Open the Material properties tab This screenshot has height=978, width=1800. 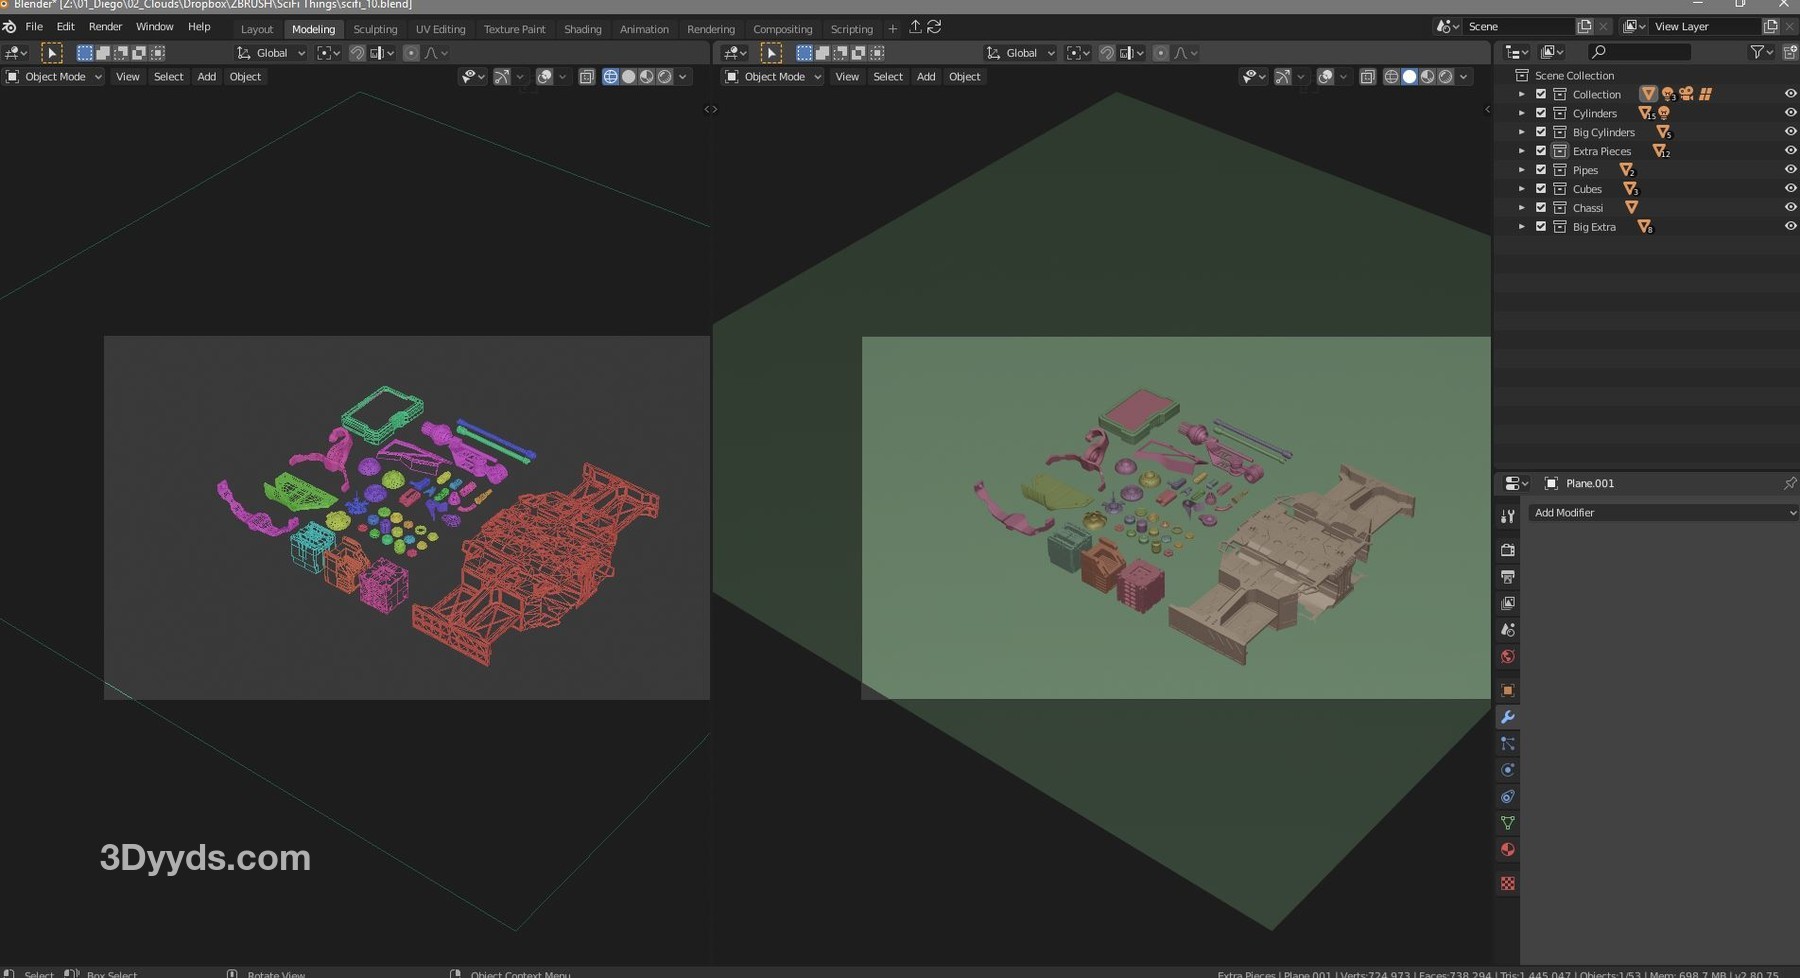click(x=1507, y=850)
